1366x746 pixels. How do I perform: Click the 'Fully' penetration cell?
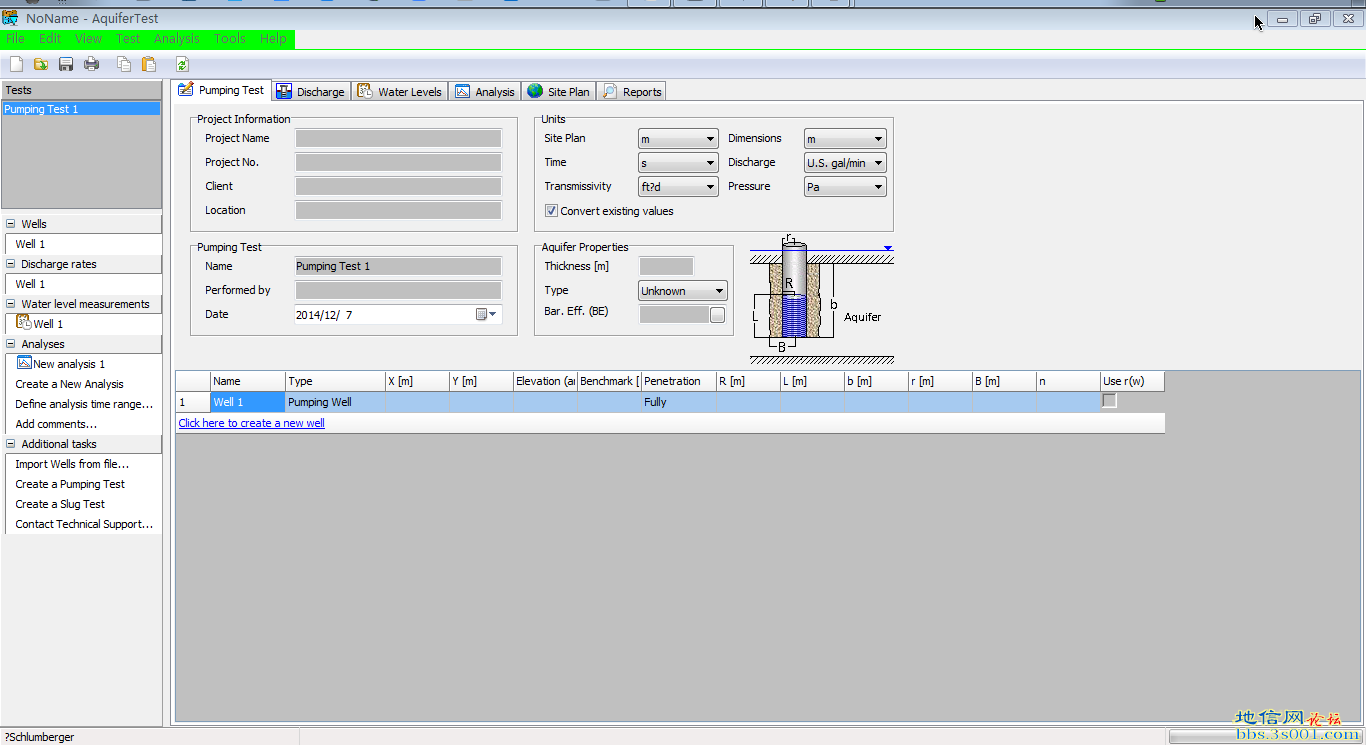coord(679,402)
